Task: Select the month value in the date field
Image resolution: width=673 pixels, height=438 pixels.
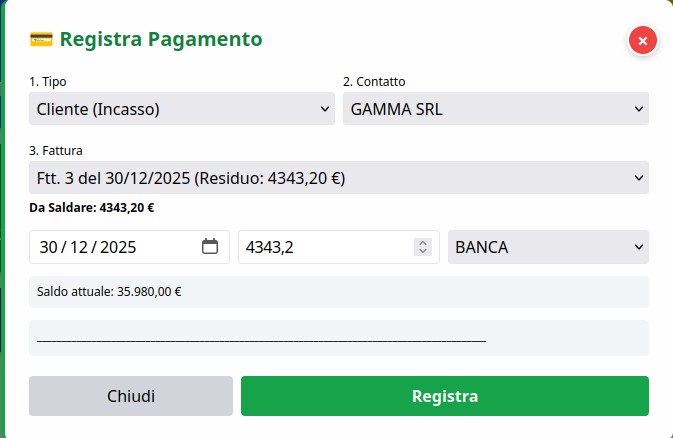Action: [x=80, y=247]
